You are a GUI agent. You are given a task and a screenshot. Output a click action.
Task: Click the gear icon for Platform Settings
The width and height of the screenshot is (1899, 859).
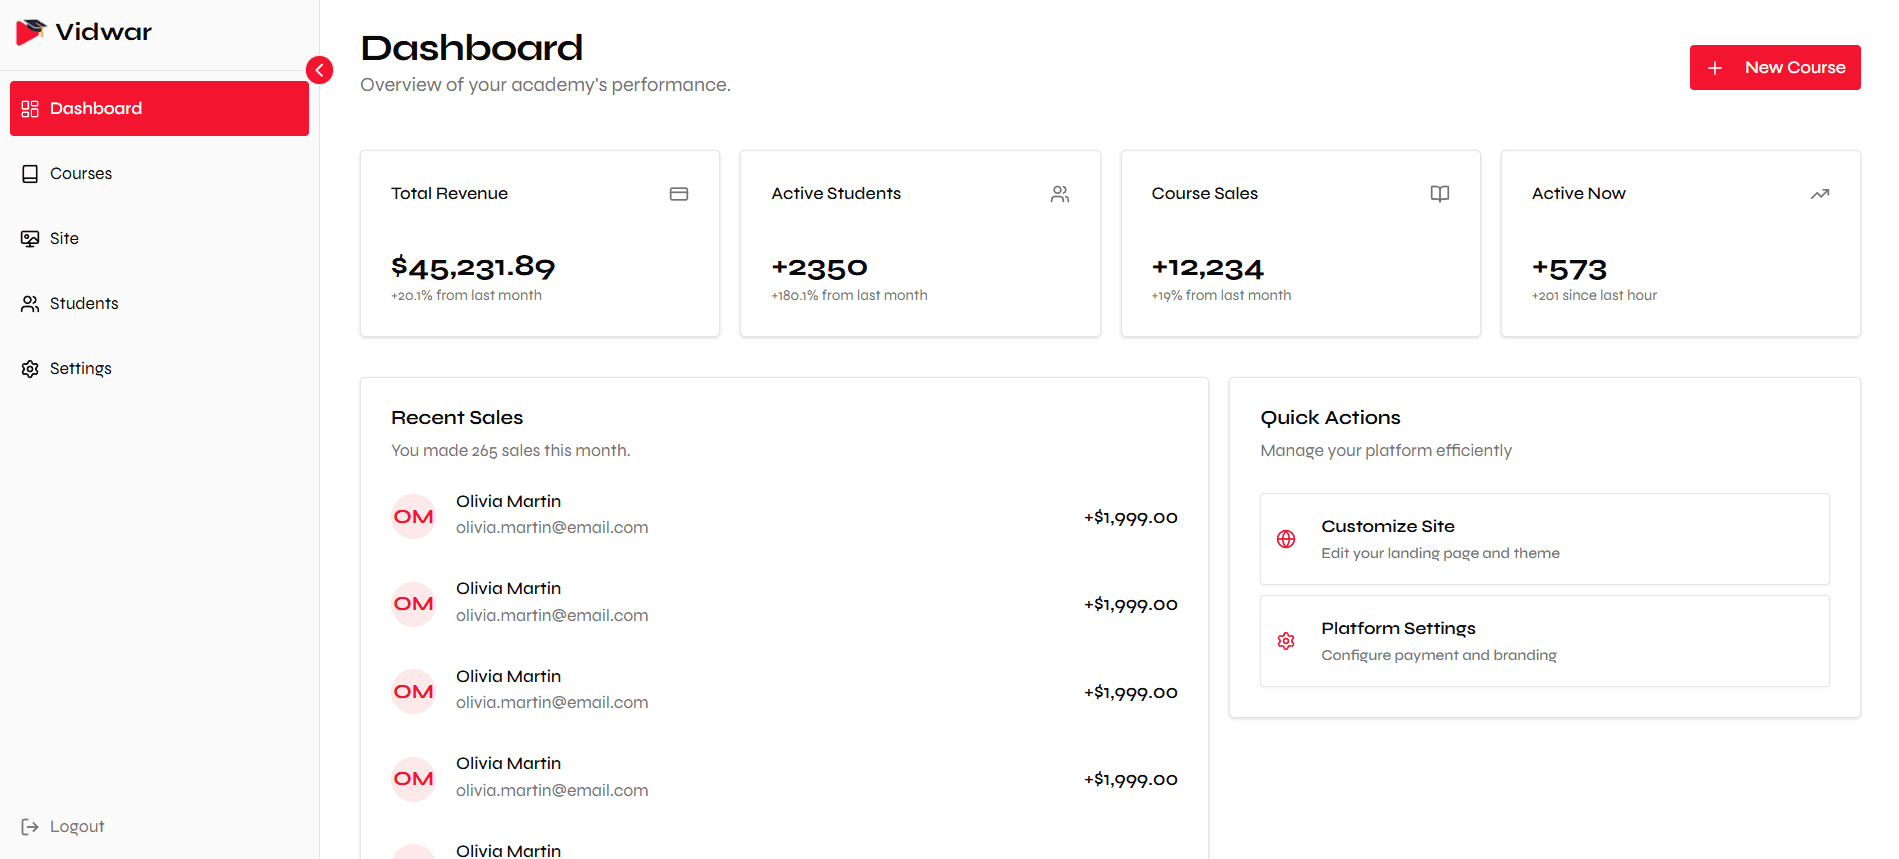click(1286, 641)
